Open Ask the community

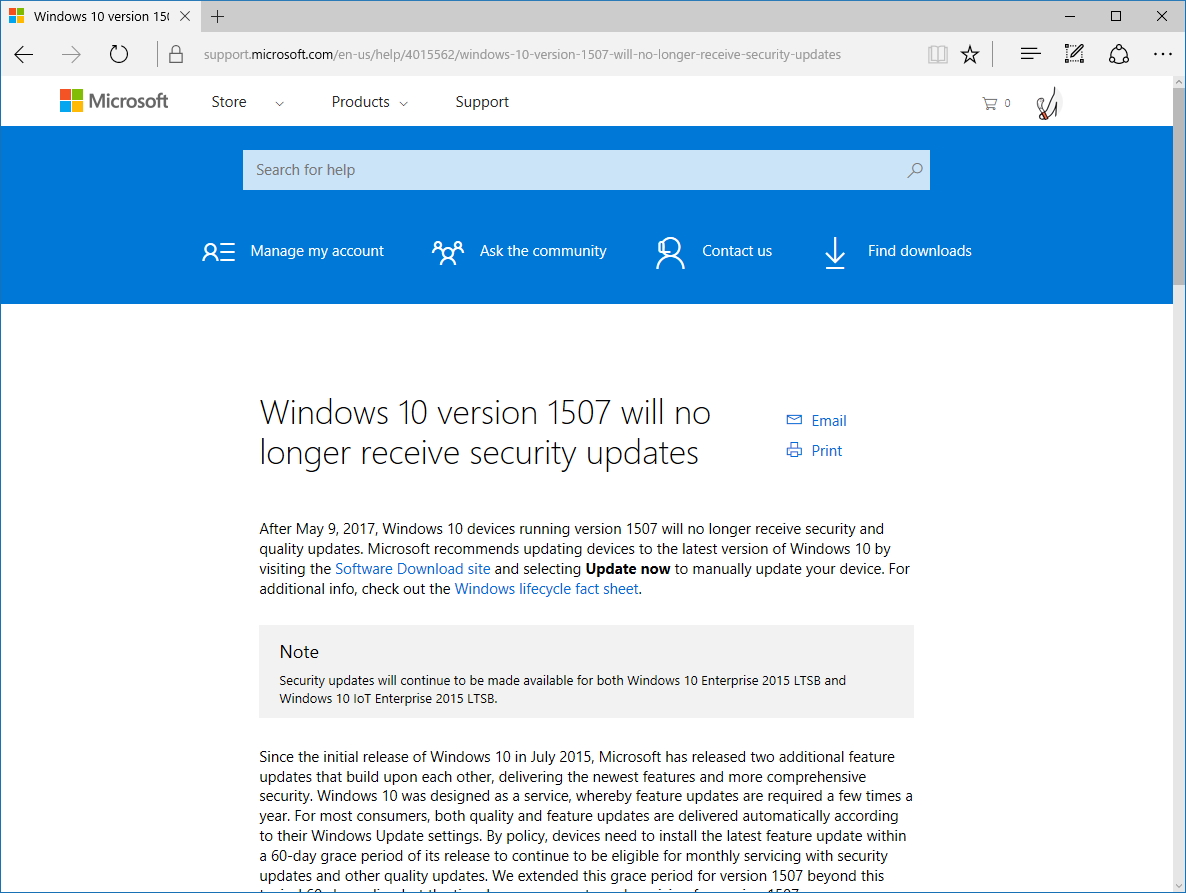coord(543,251)
